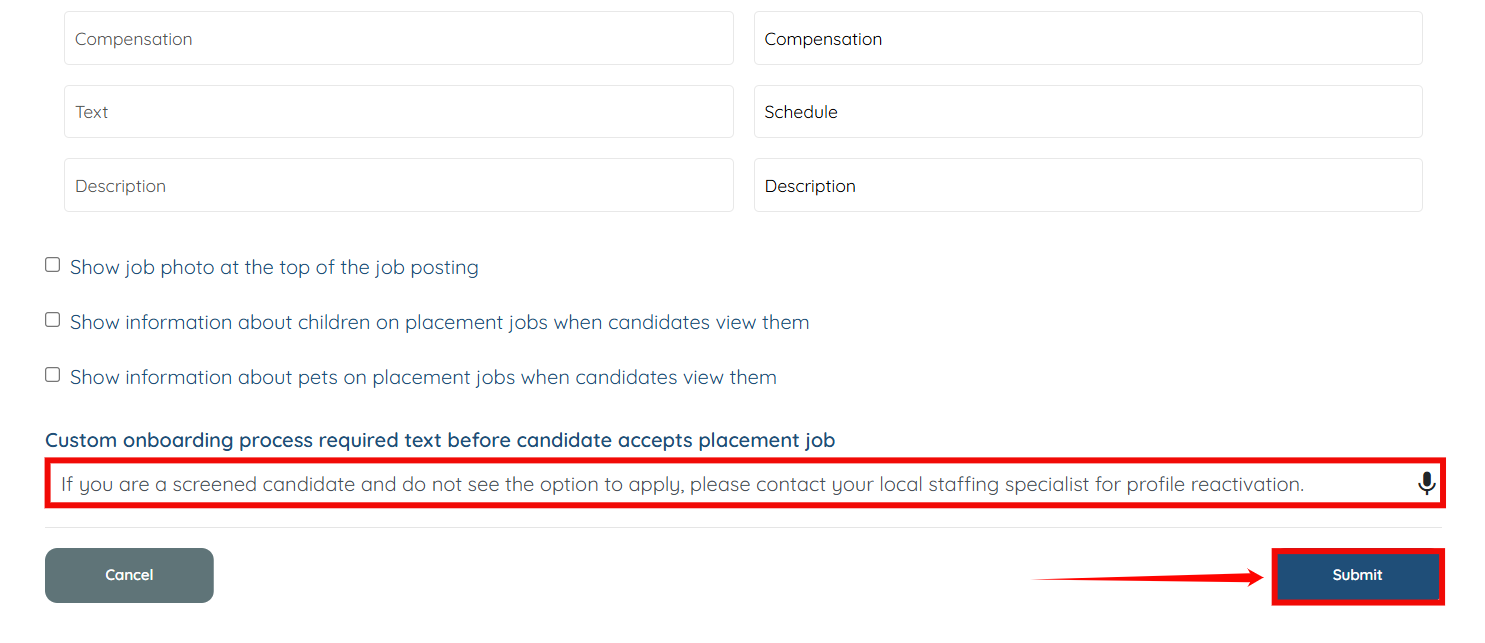The height and width of the screenshot is (643, 1485).
Task: Click the filled Description value field
Action: tap(1087, 186)
